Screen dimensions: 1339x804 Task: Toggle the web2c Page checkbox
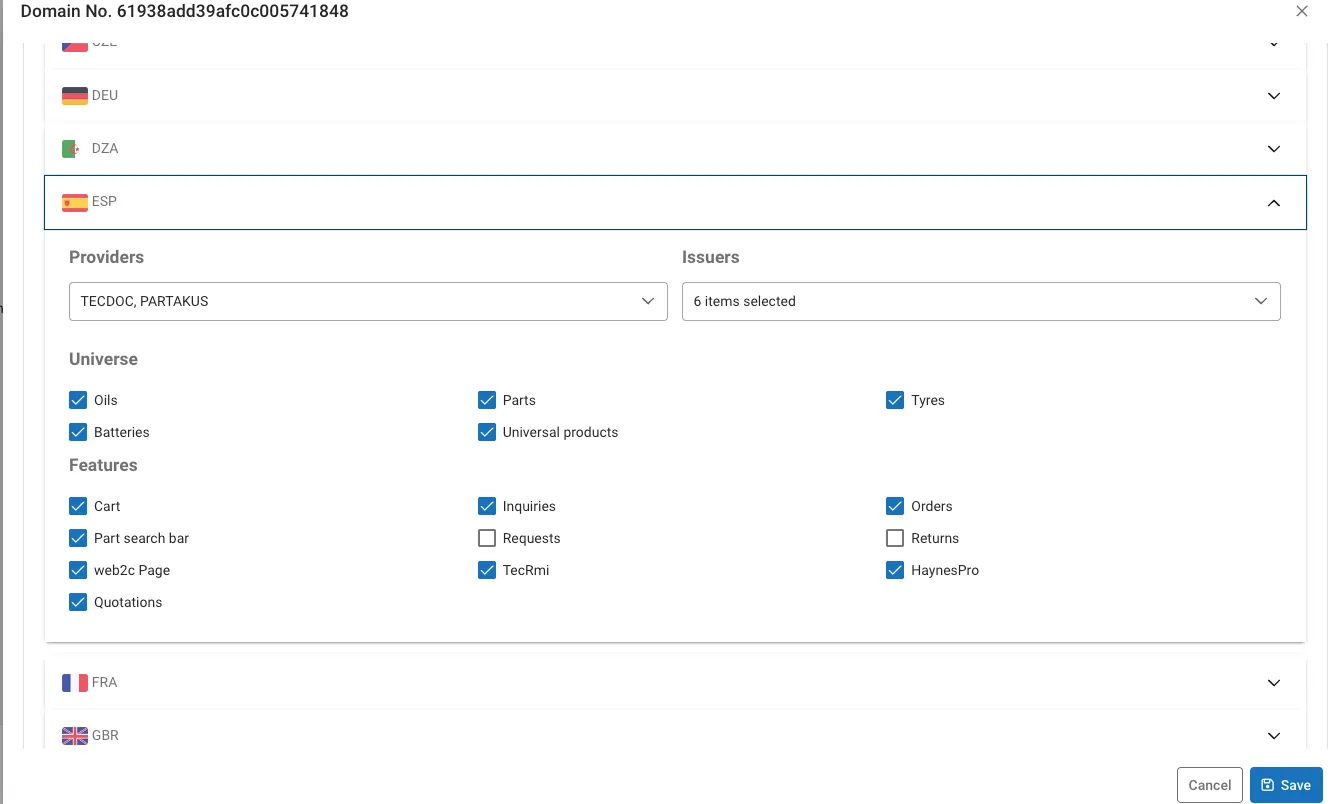(x=78, y=570)
